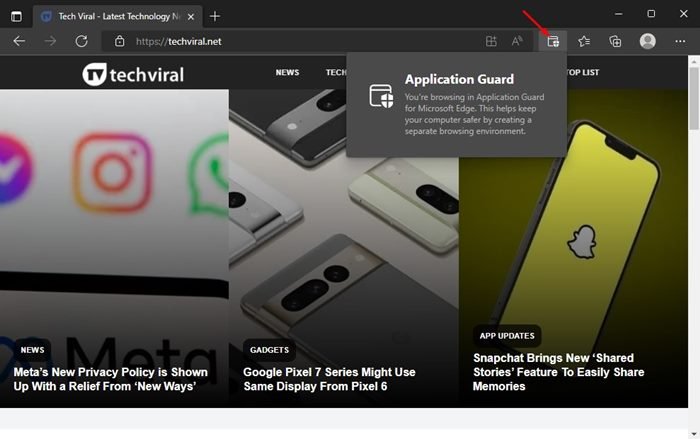This screenshot has width=700, height=439.
Task: Open the NEWS menu item
Action: point(287,72)
